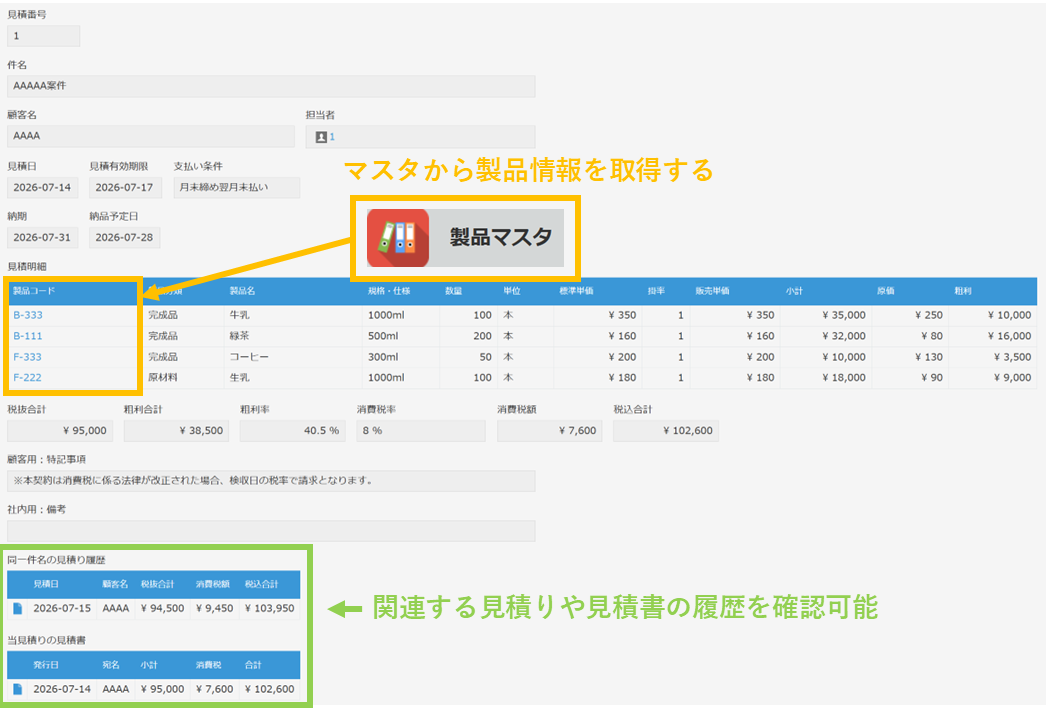Click 税込合計 field ¥ 102,600

click(666, 431)
